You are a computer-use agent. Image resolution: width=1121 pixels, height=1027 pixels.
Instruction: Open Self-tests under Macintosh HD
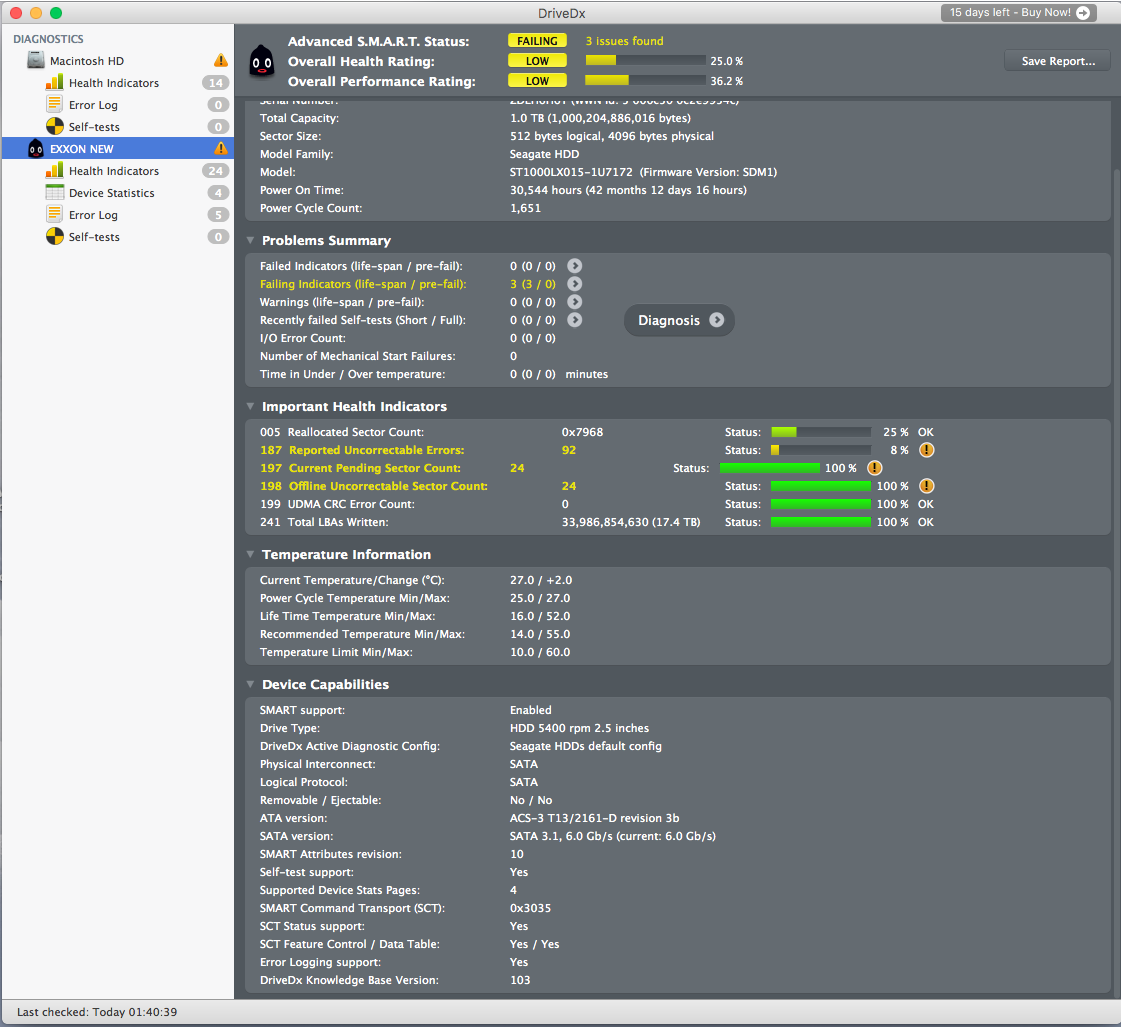coord(94,127)
